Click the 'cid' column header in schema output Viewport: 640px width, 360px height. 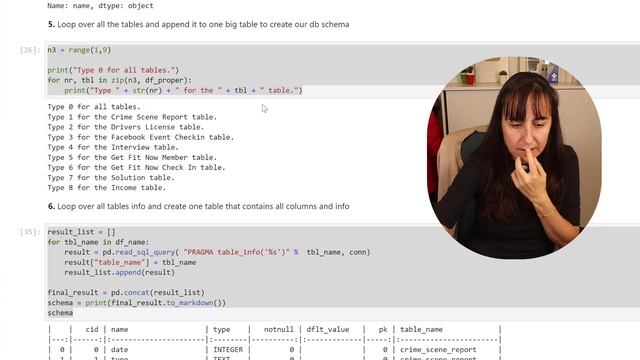click(x=92, y=329)
